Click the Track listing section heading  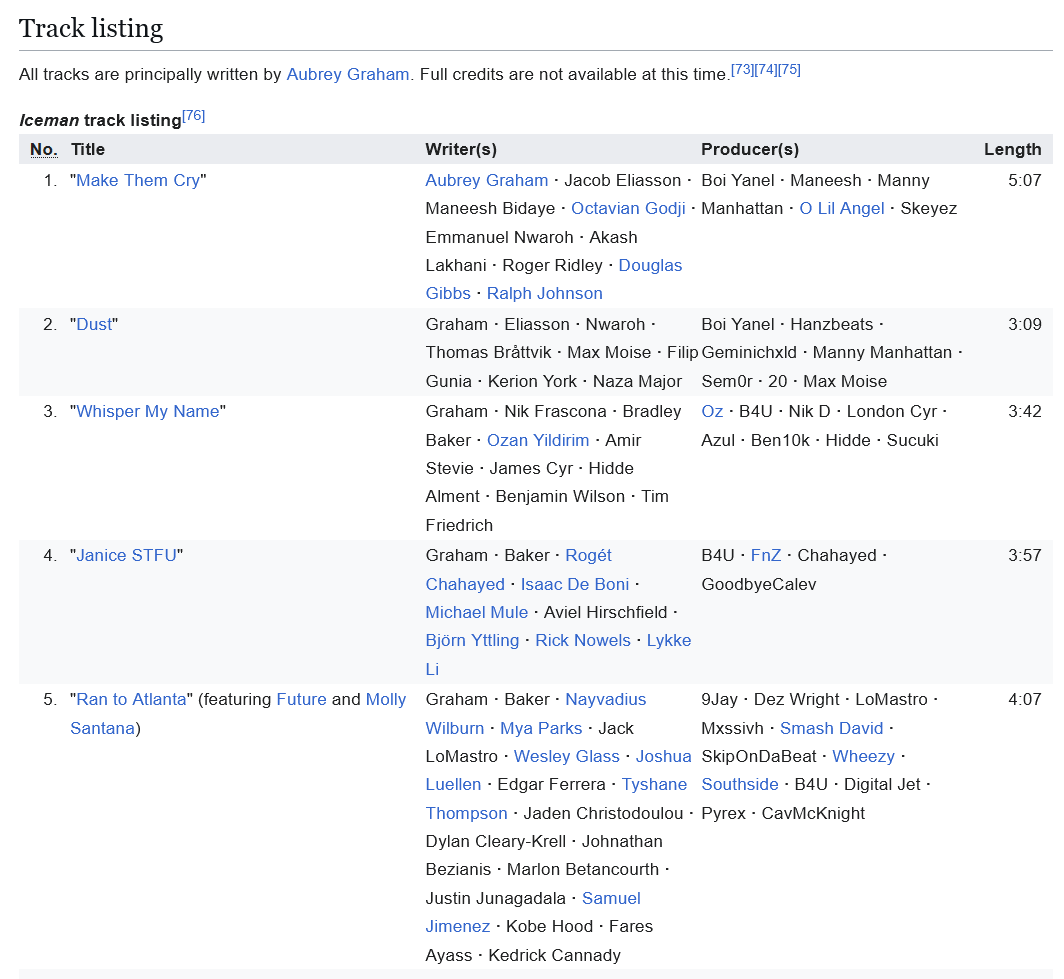pos(91,28)
